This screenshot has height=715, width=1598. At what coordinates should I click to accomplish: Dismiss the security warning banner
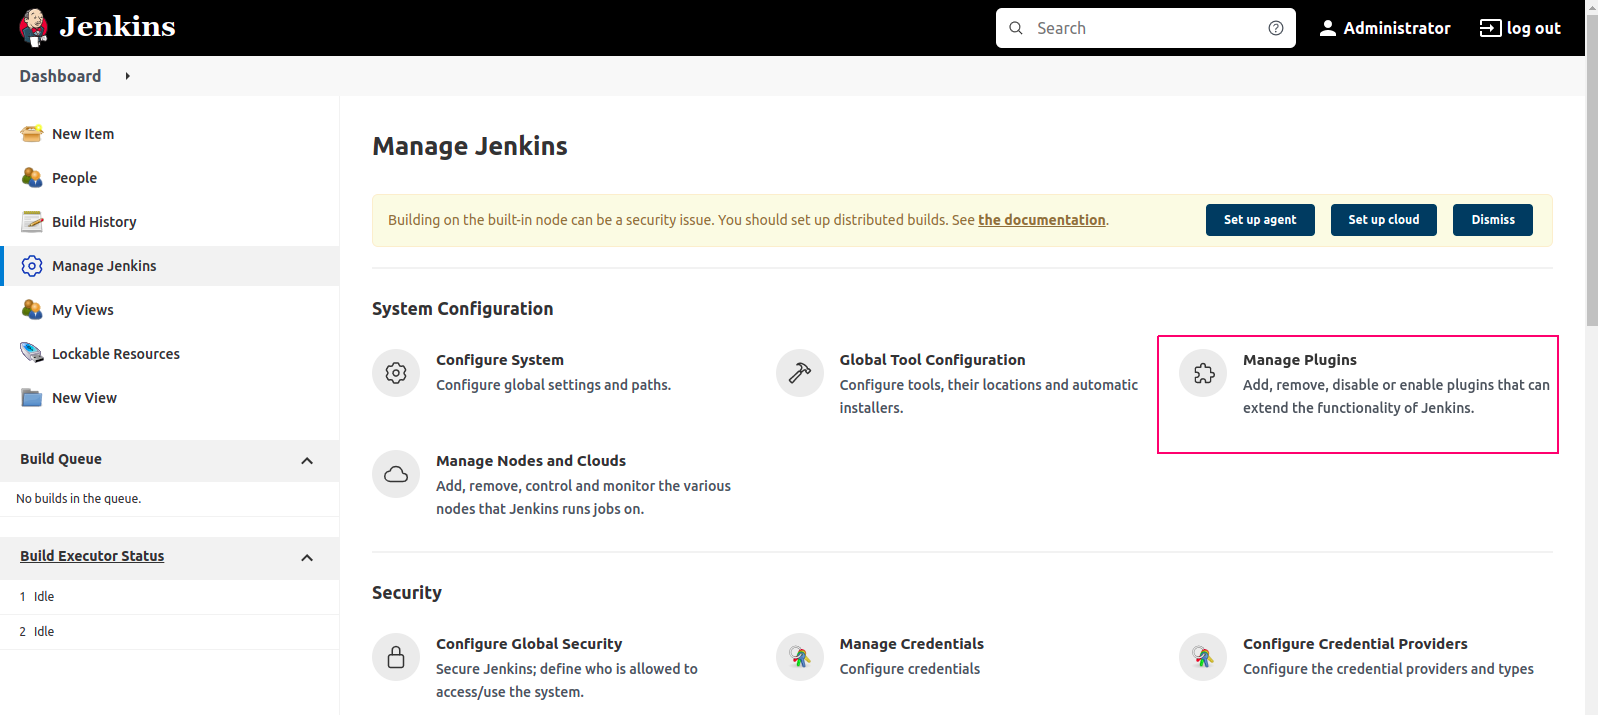[1493, 220]
